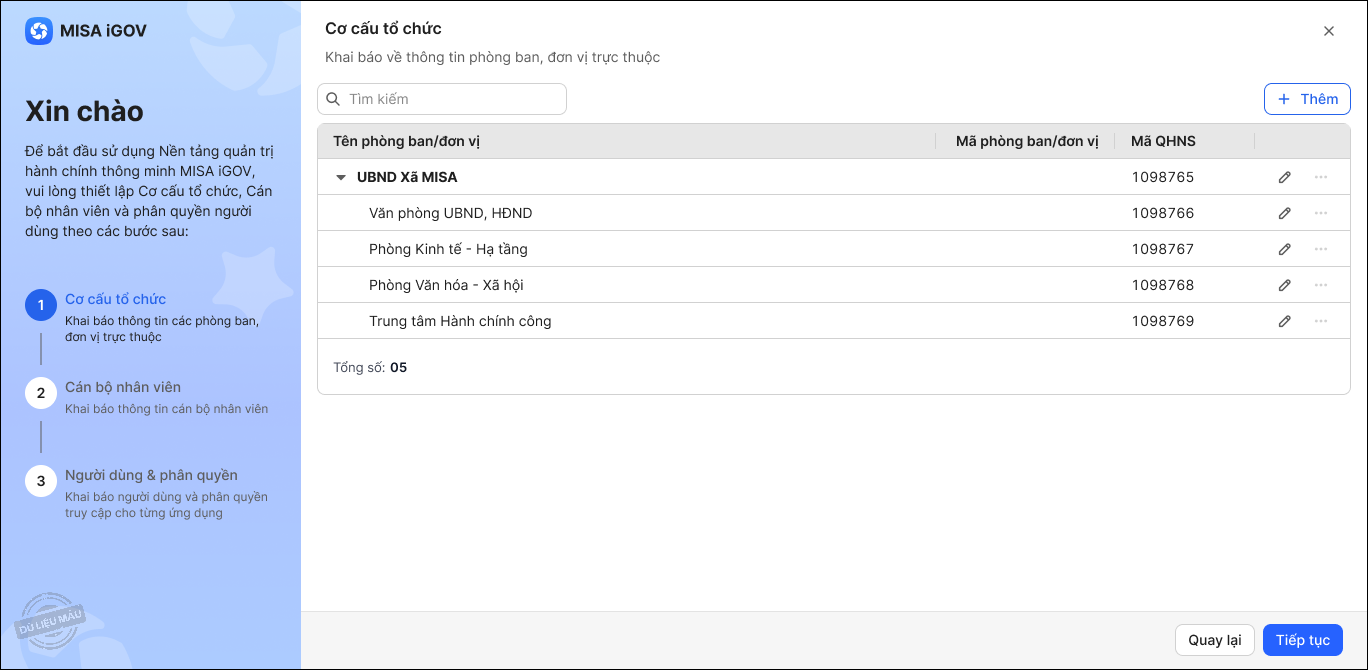Open more options for UBND Xã MISA
Image resolution: width=1368 pixels, height=670 pixels.
point(1321,177)
